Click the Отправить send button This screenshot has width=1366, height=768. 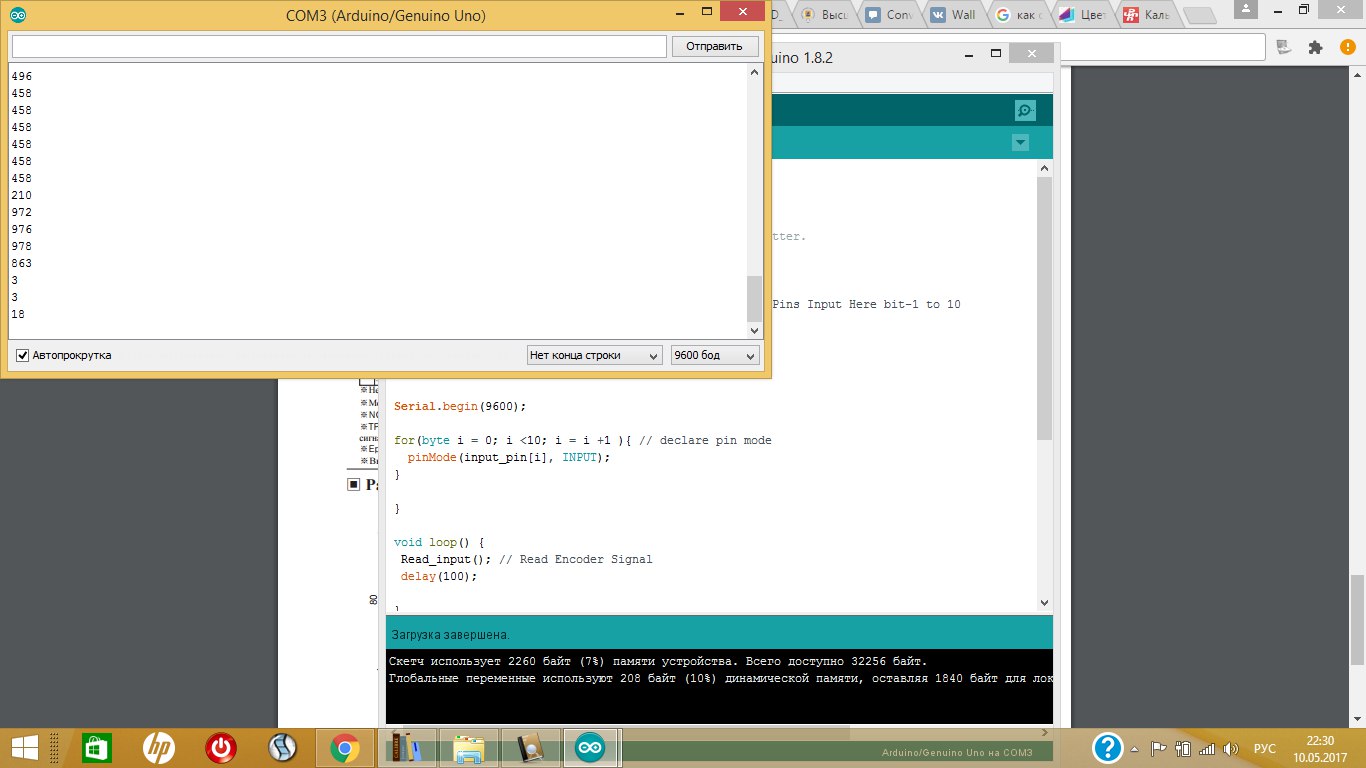tap(715, 46)
